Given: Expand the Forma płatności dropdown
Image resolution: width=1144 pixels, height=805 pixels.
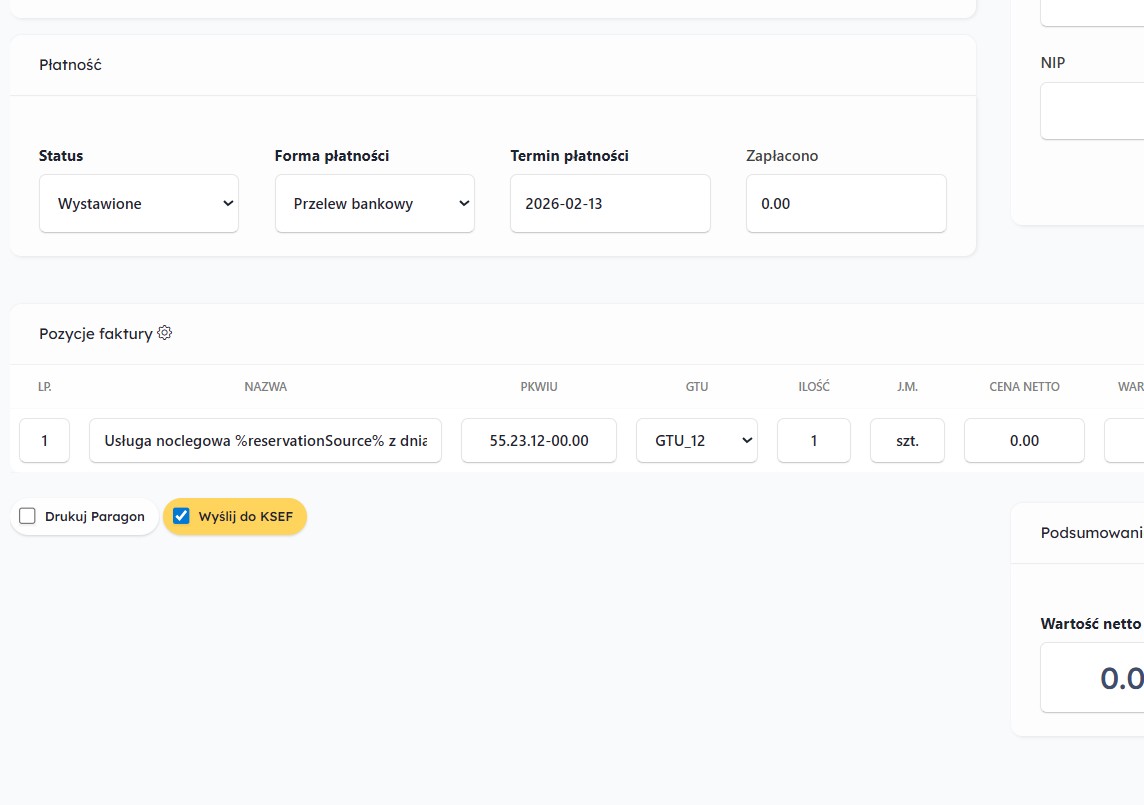Looking at the screenshot, I should (374, 203).
